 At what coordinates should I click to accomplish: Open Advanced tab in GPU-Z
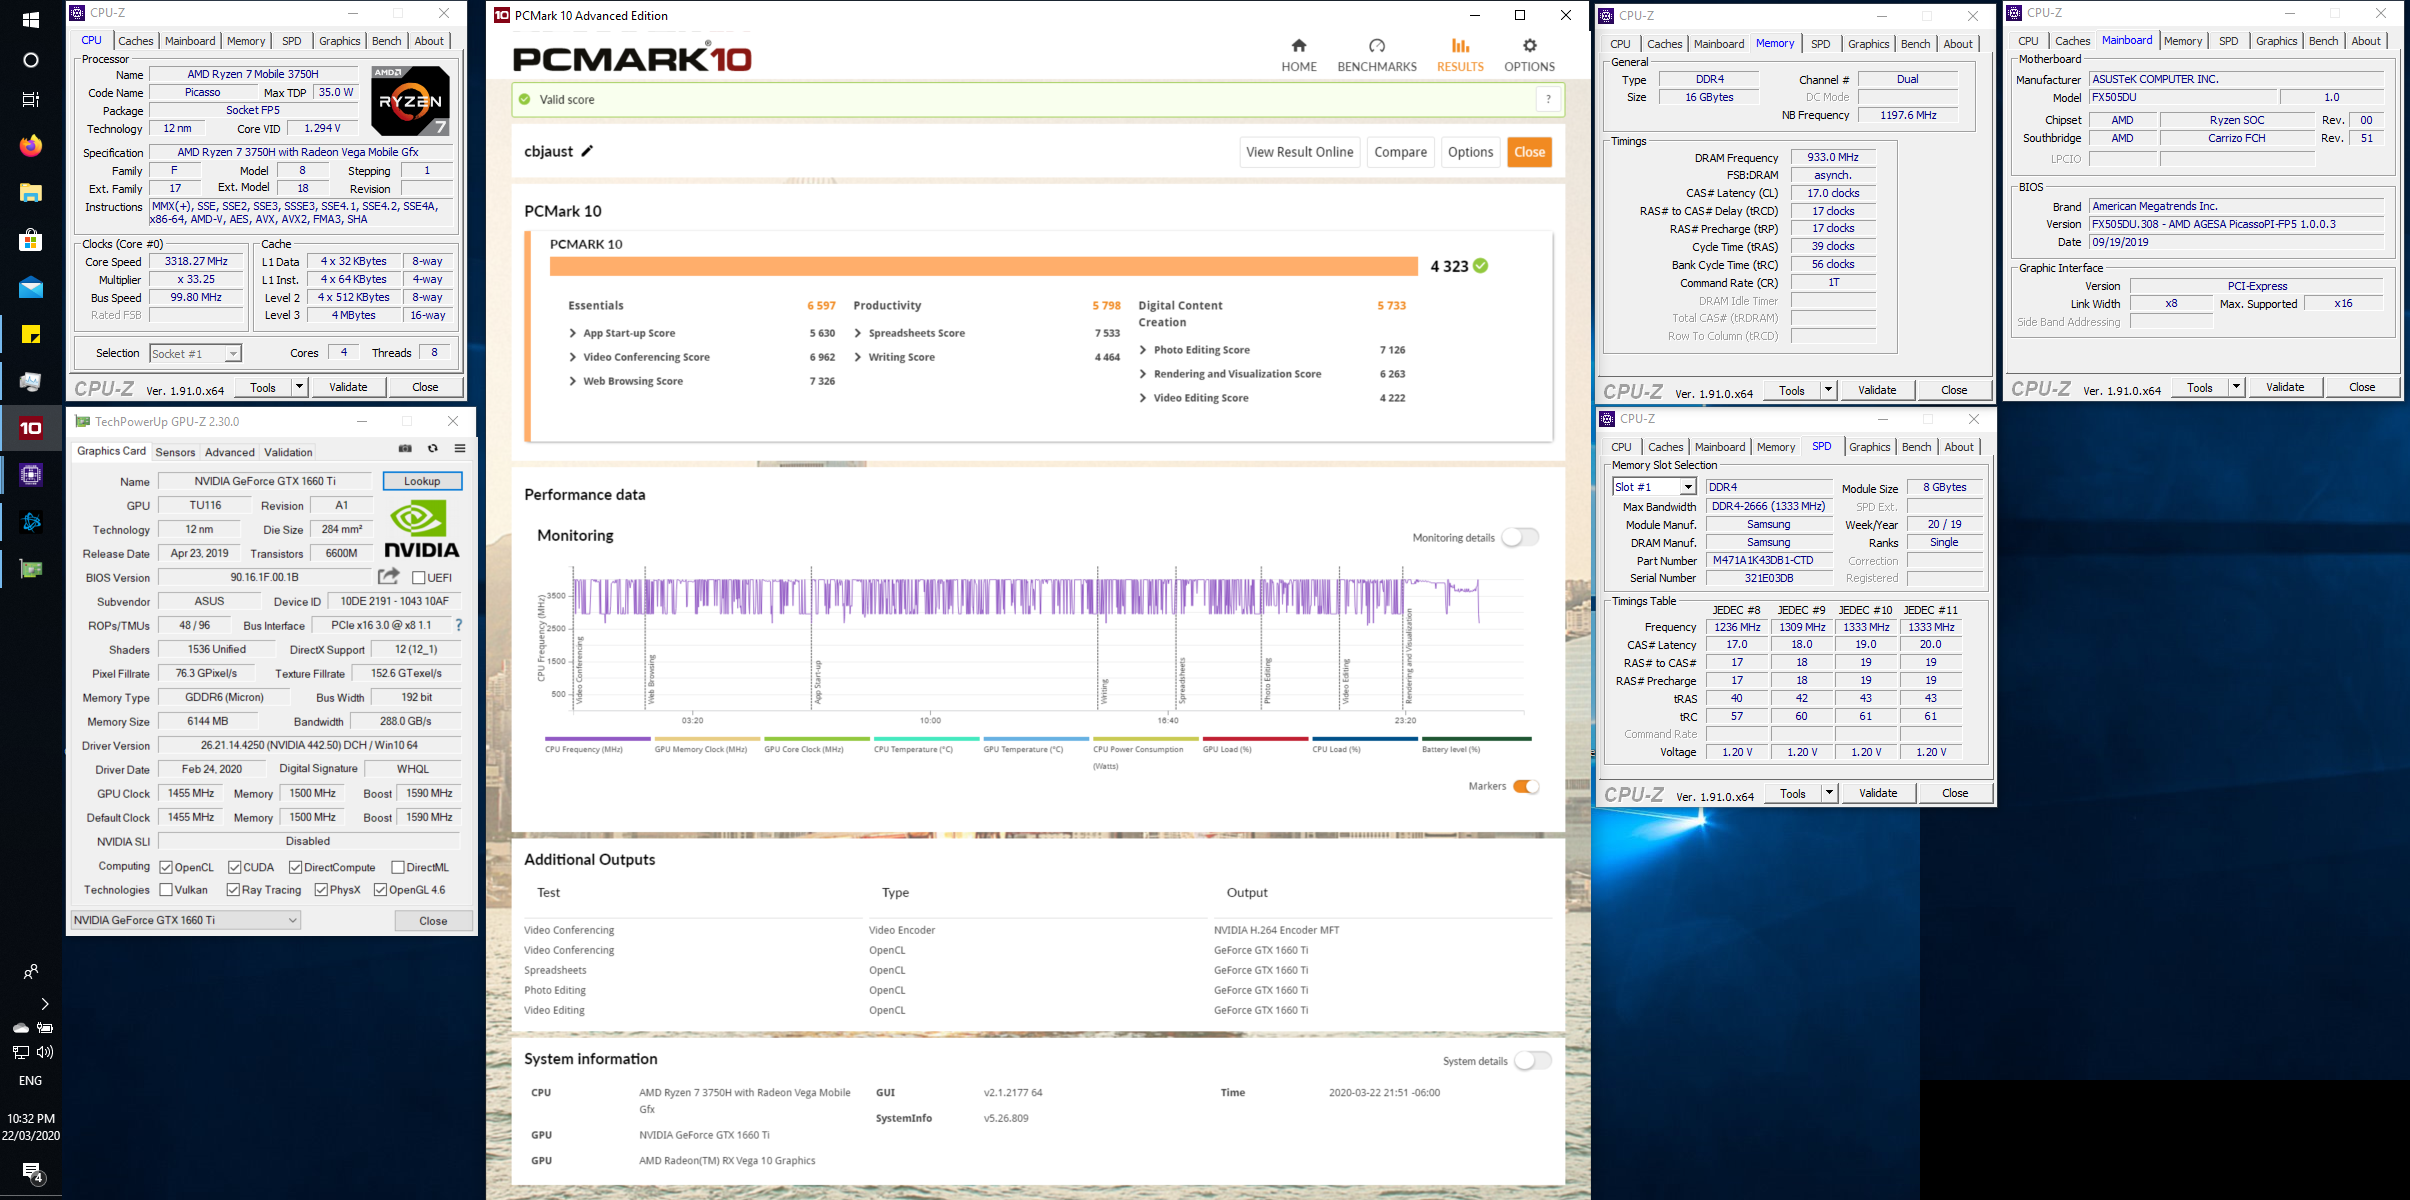(x=229, y=452)
